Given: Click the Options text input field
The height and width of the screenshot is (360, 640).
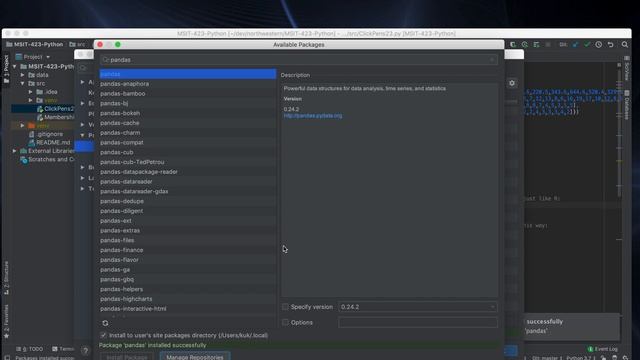Looking at the screenshot, I should click(418, 322).
